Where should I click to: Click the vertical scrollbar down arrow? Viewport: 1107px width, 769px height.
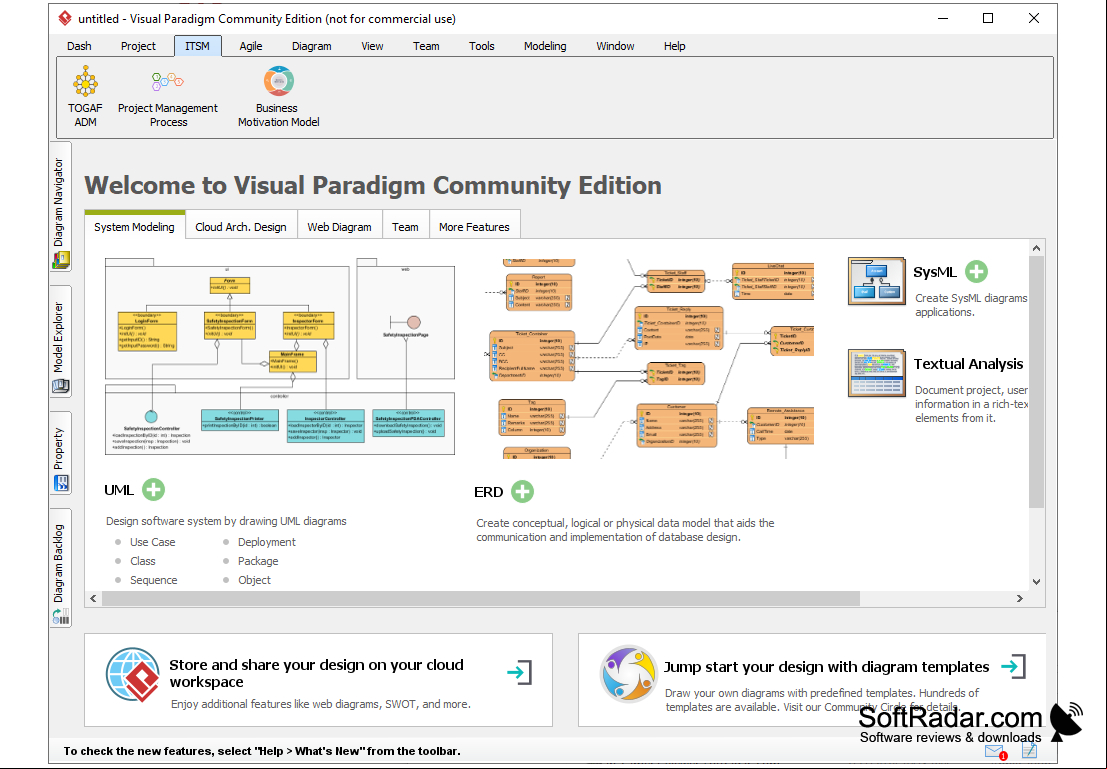pyautogui.click(x=1036, y=582)
